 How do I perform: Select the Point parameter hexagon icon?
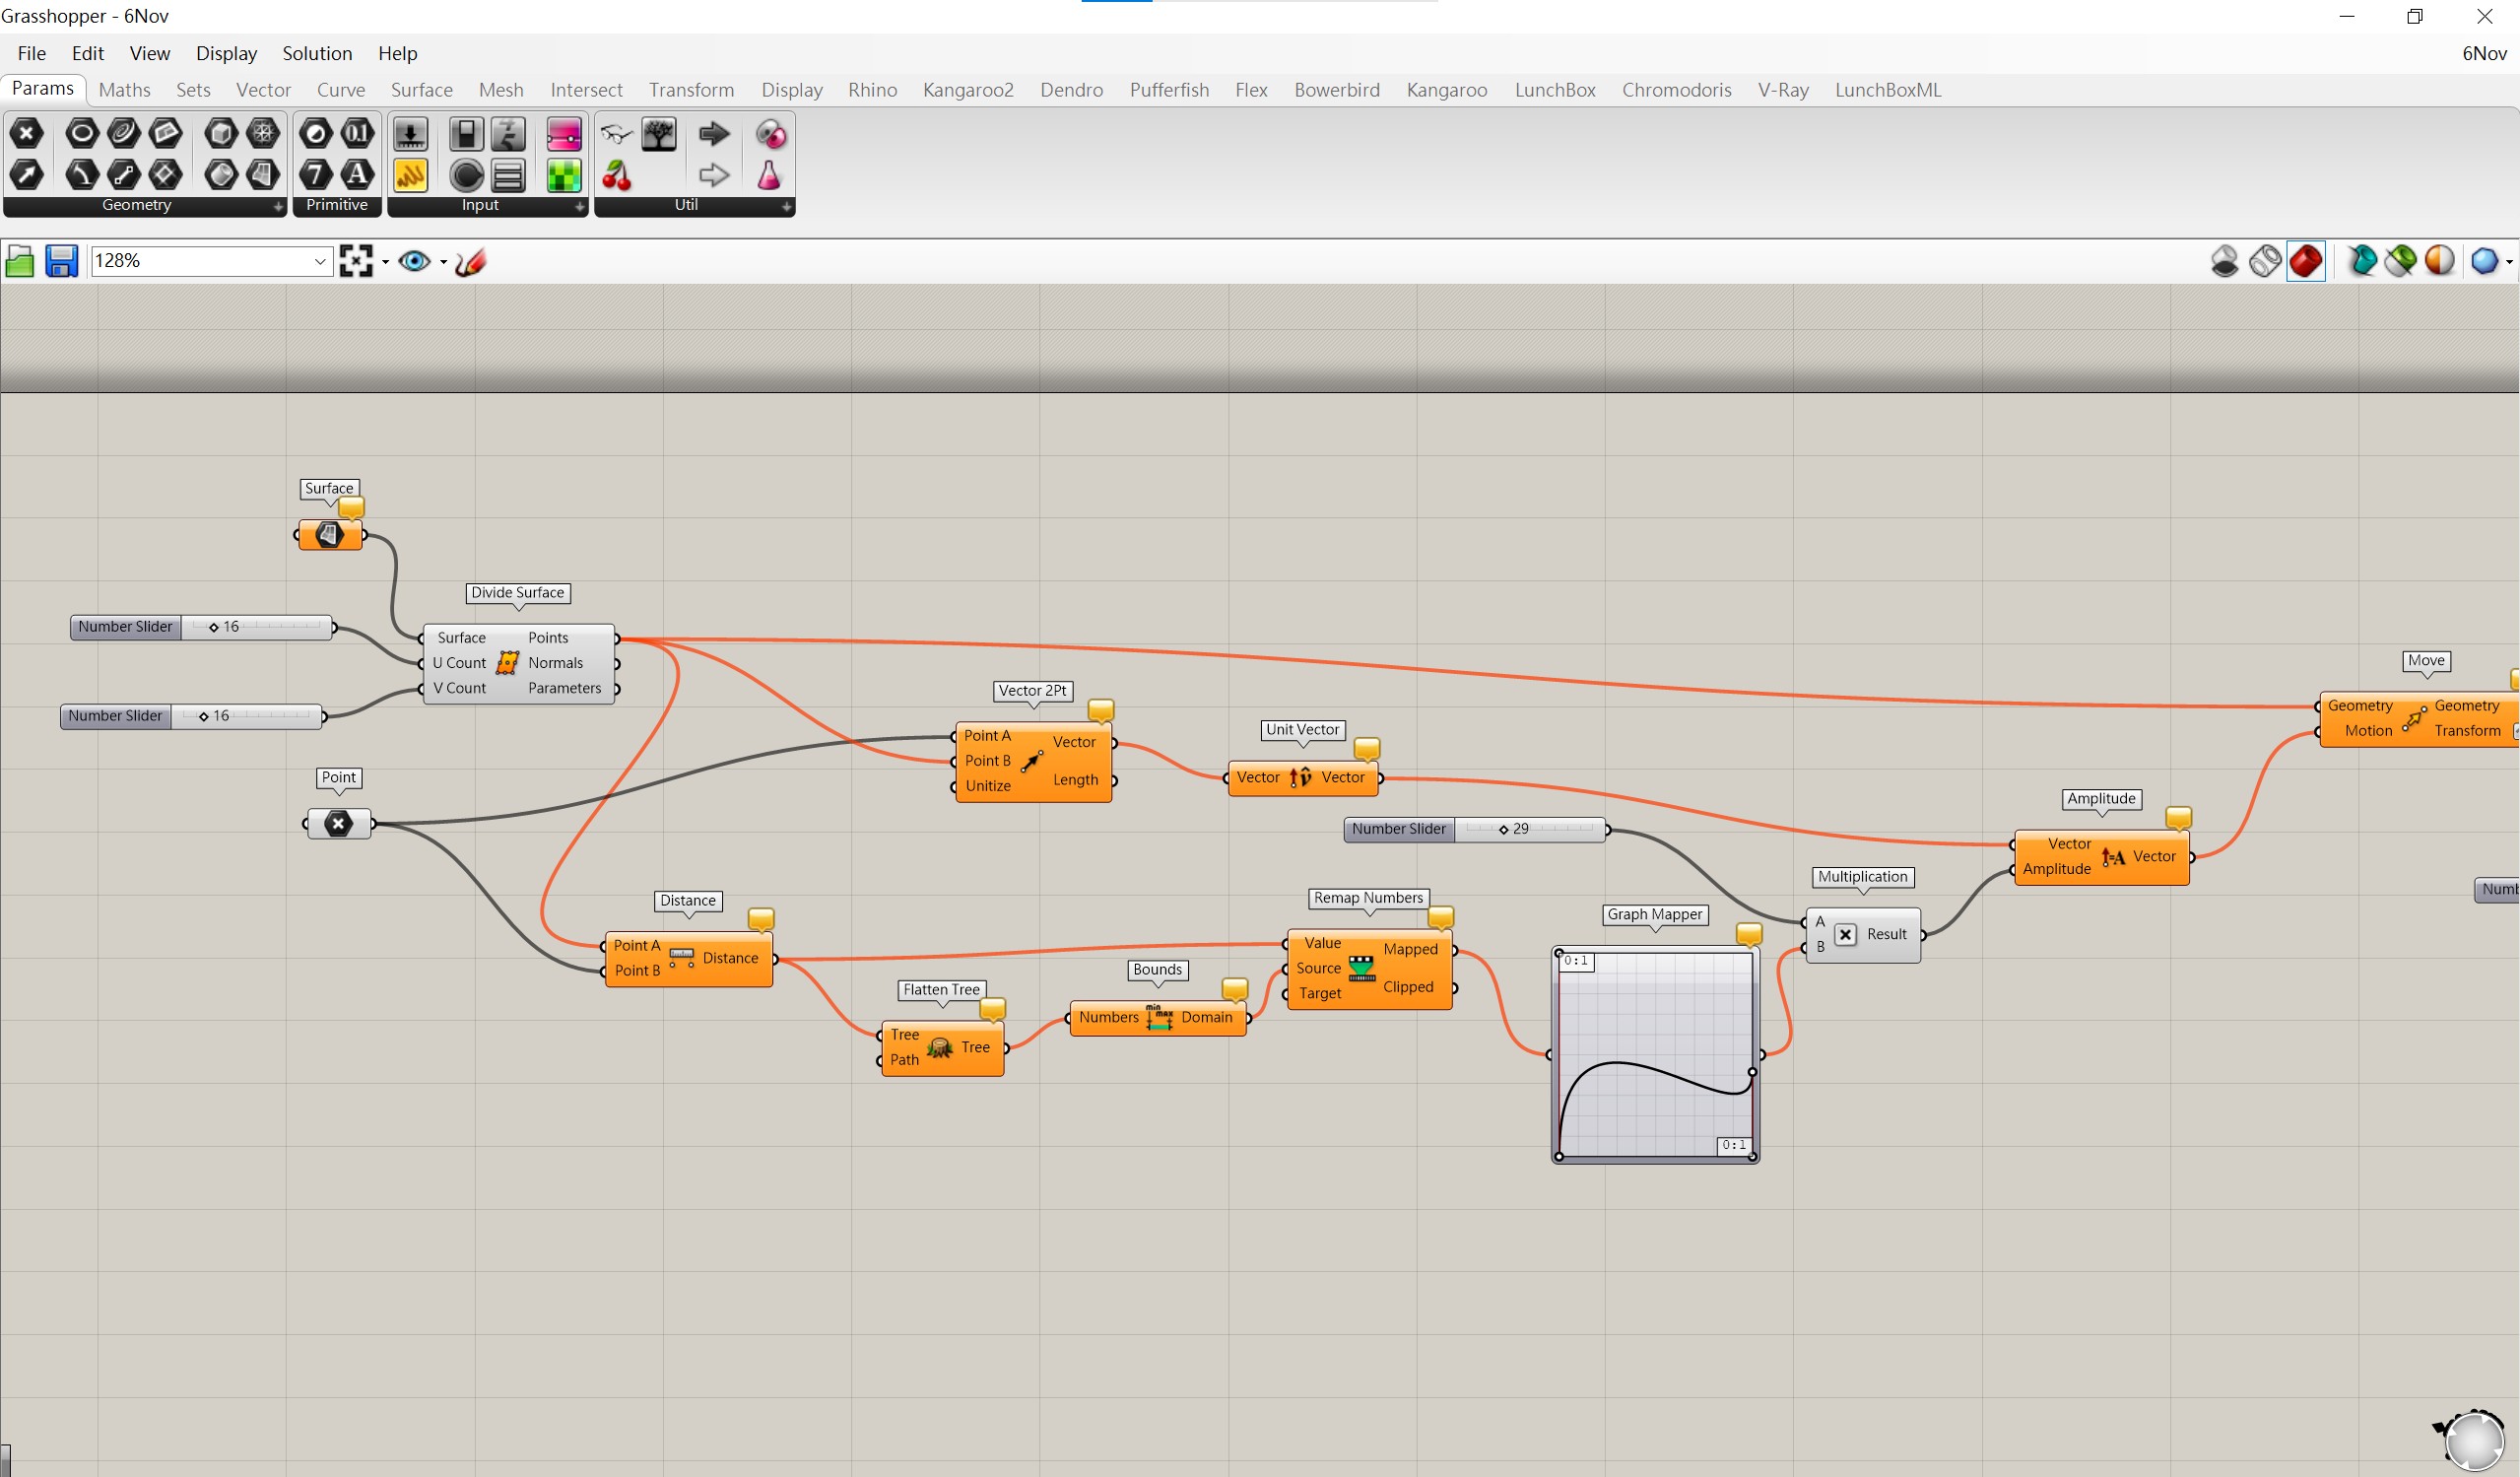click(x=27, y=133)
